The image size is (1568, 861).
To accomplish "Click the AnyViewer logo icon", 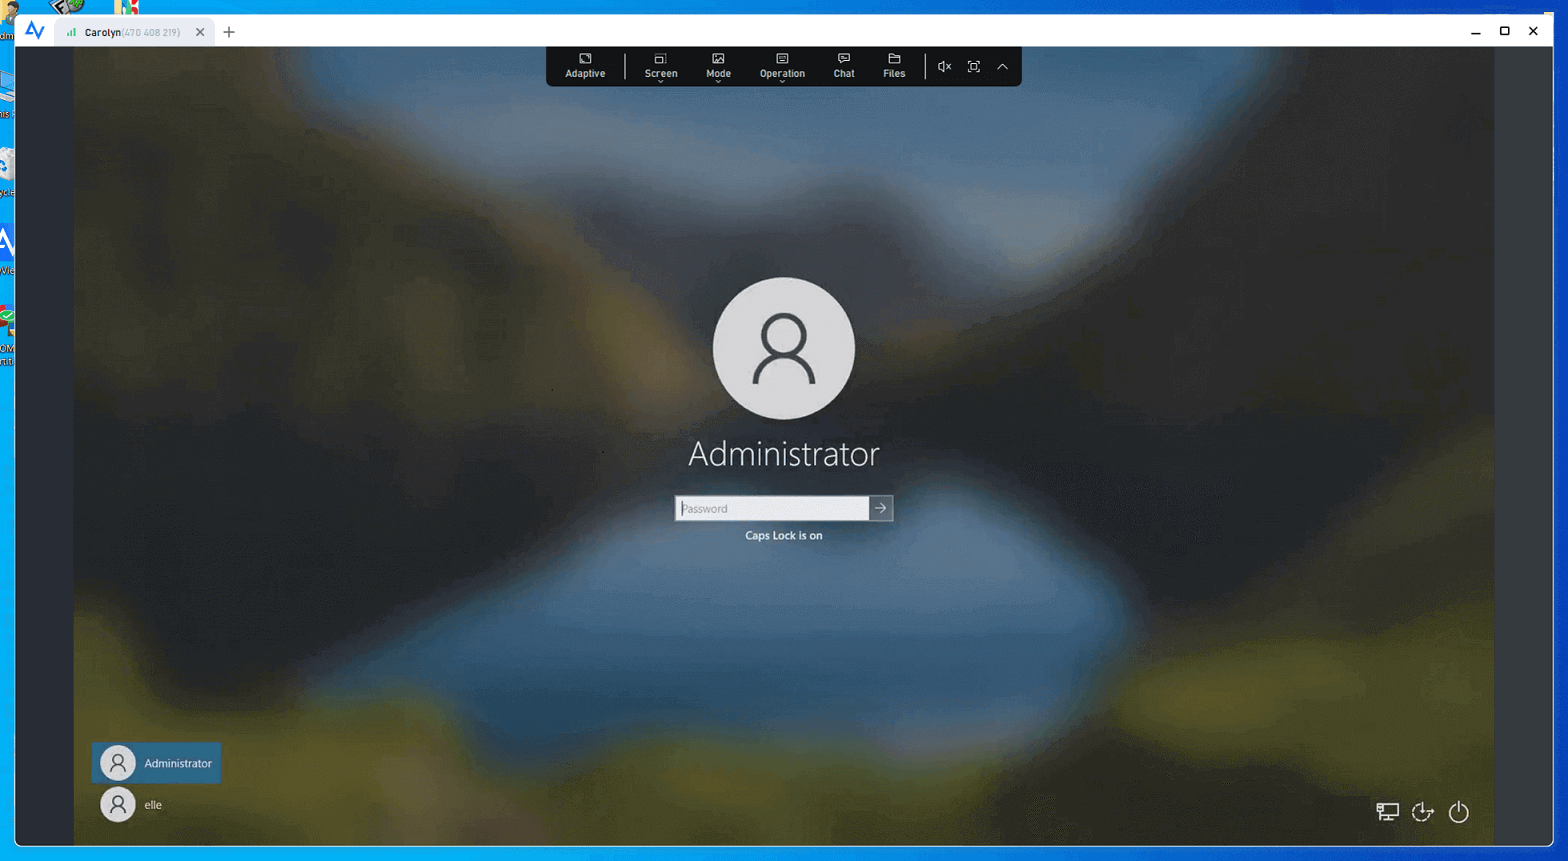I will 35,31.
